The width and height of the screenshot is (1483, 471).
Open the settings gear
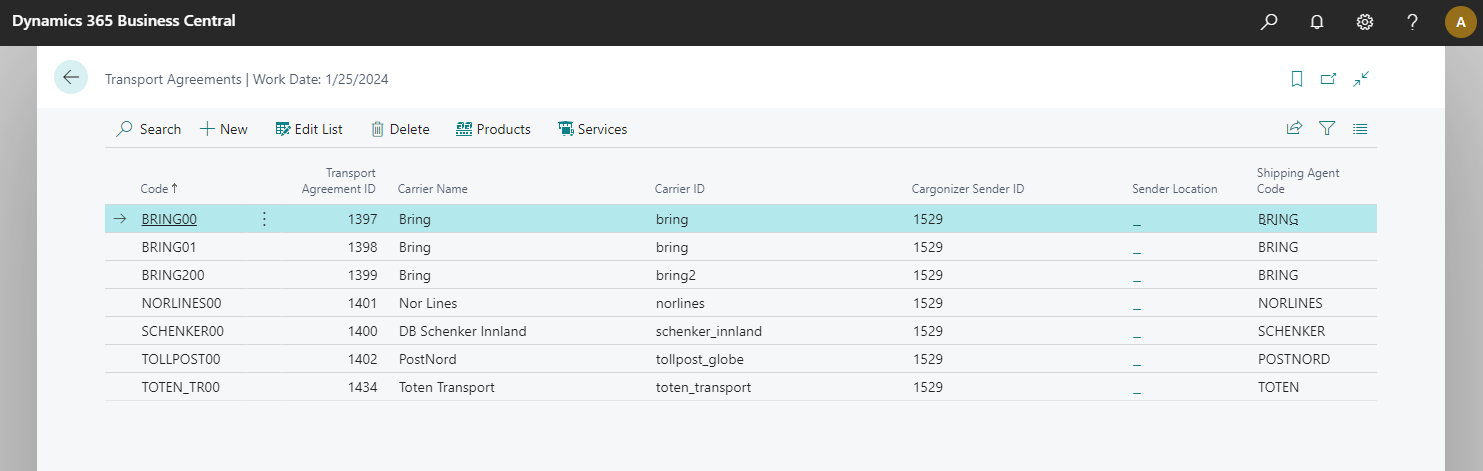tap(1364, 21)
